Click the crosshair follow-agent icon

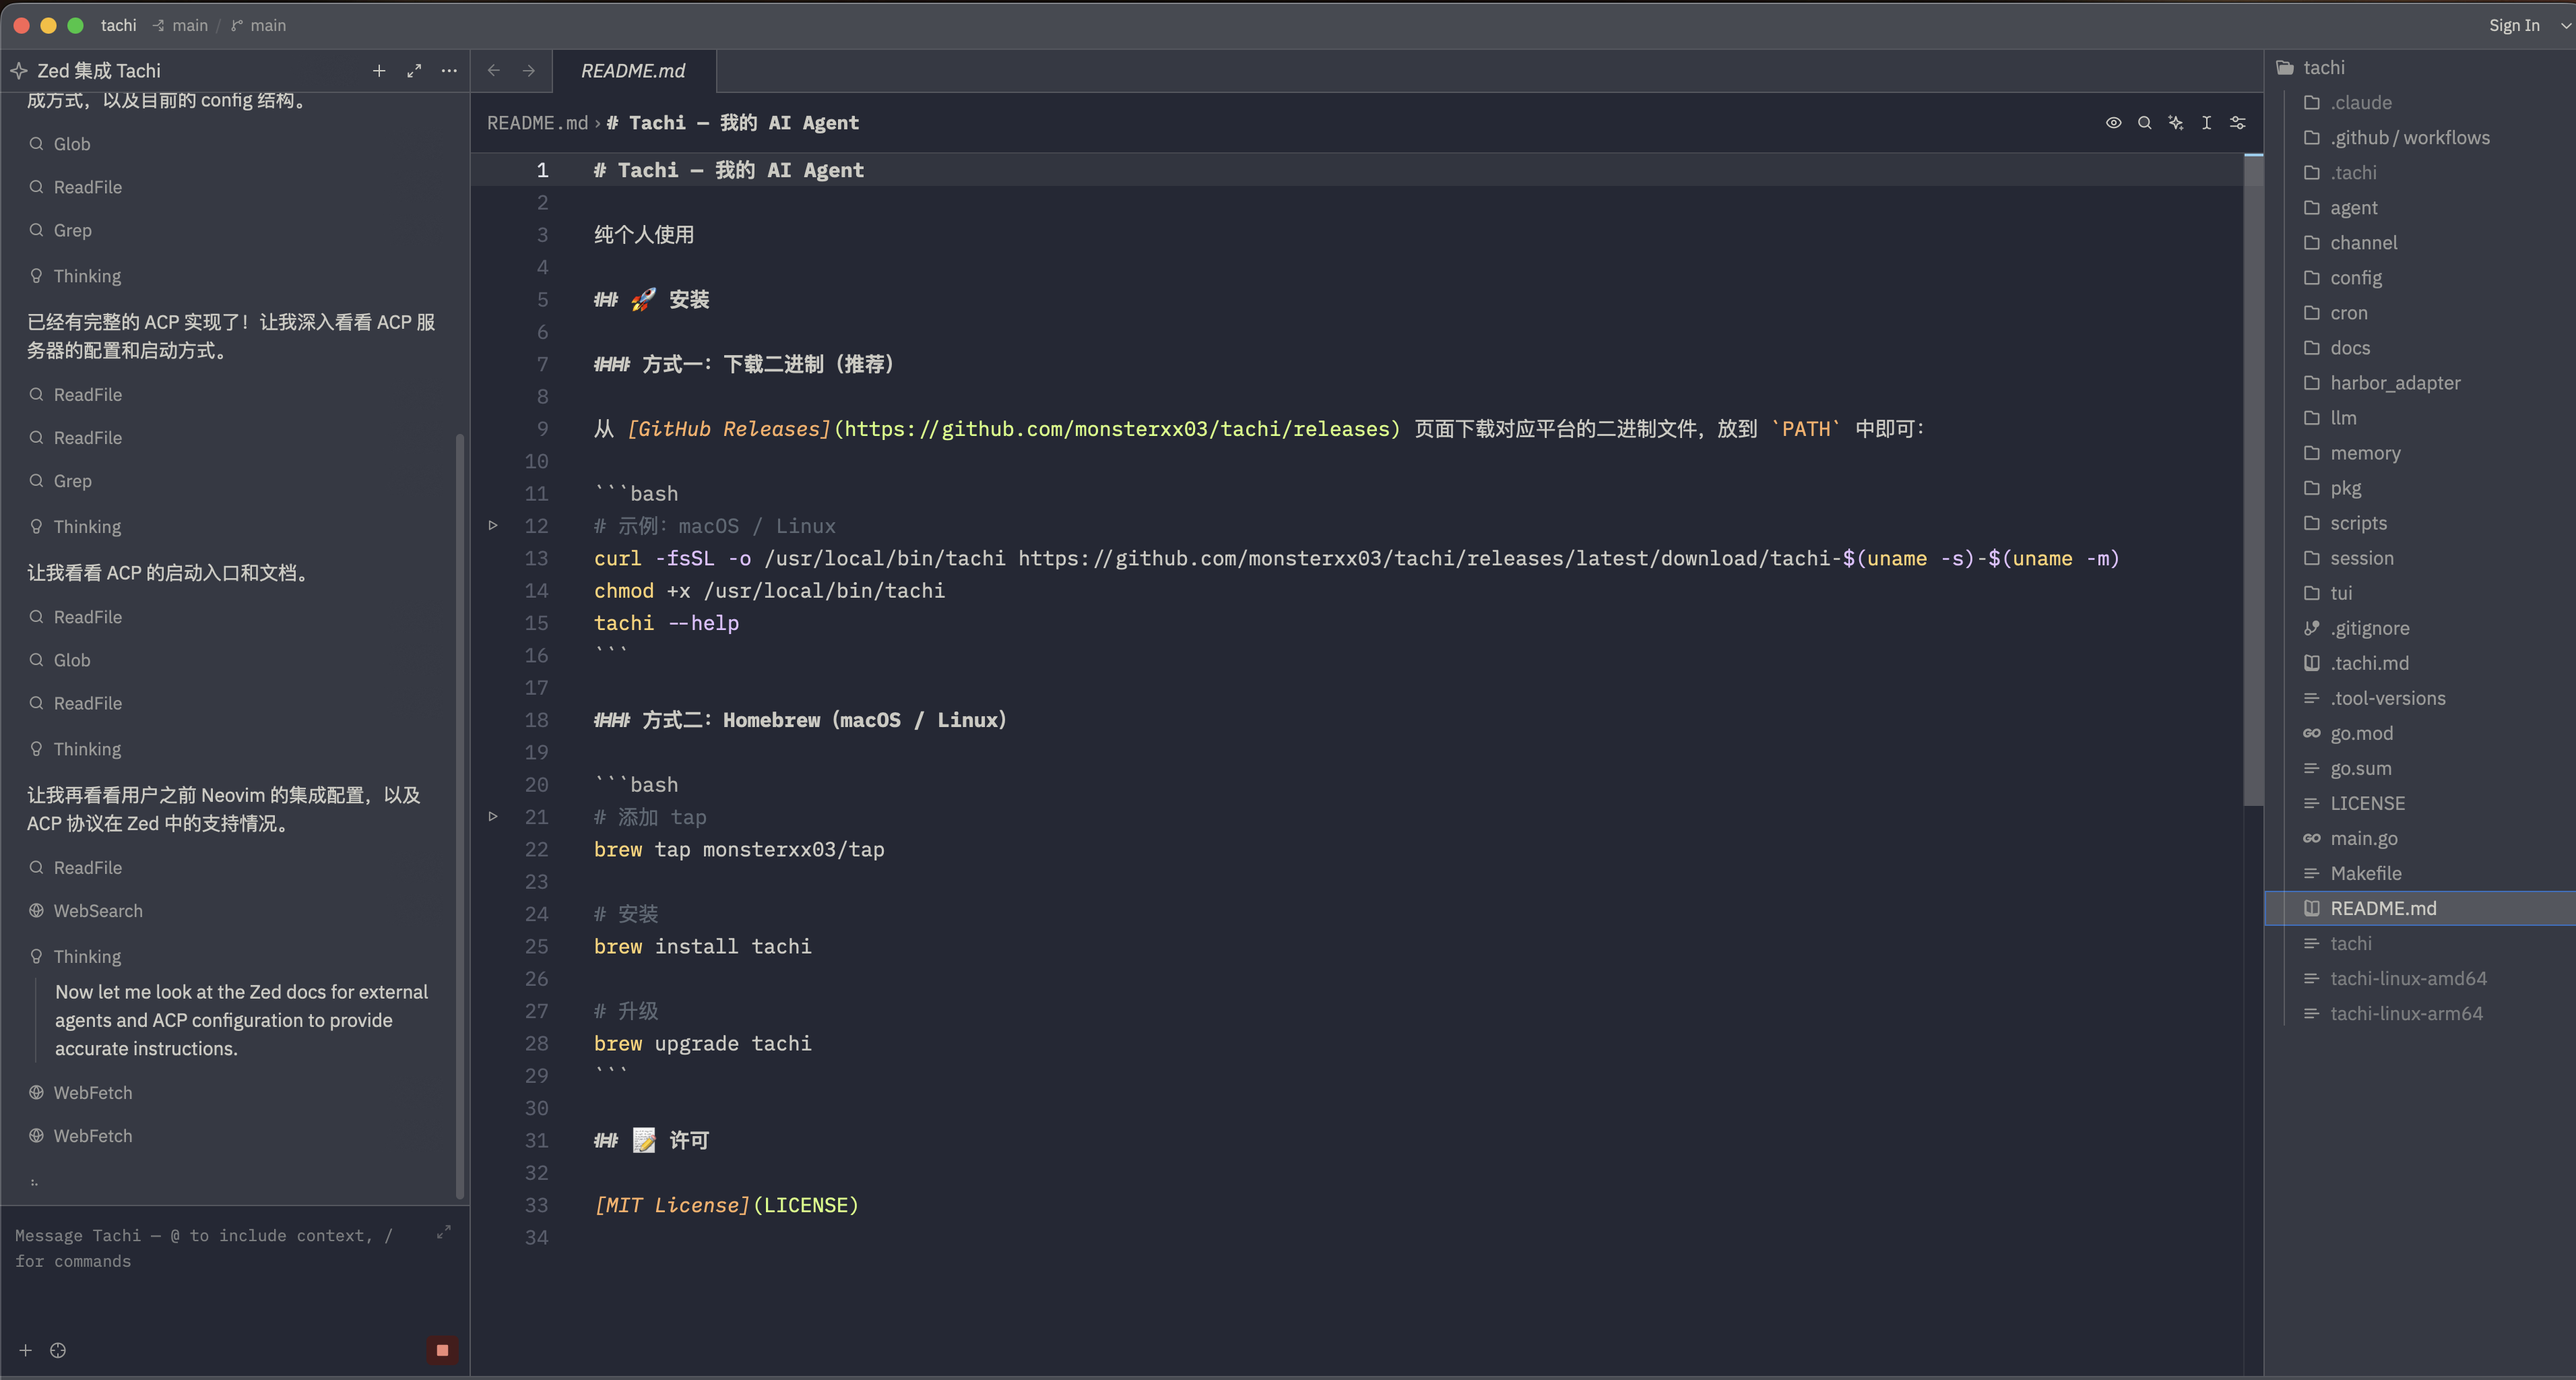pyautogui.click(x=58, y=1350)
